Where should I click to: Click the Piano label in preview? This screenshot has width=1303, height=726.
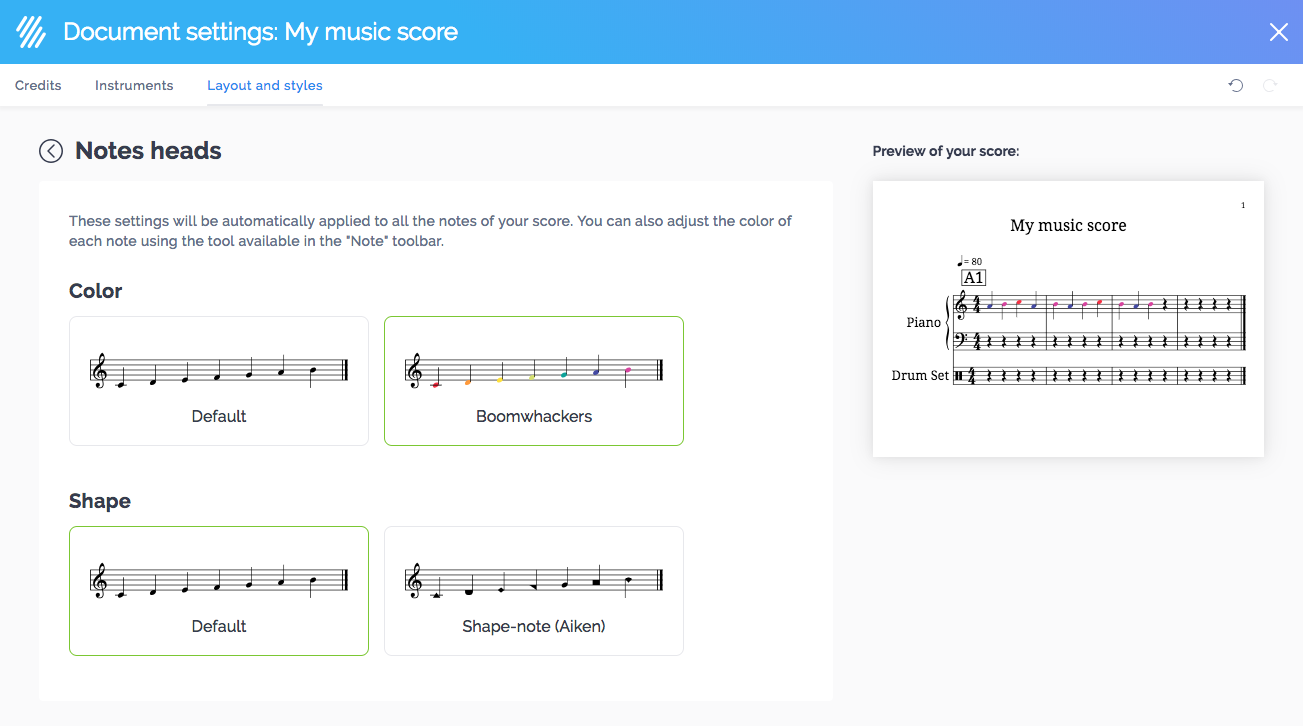coord(923,323)
